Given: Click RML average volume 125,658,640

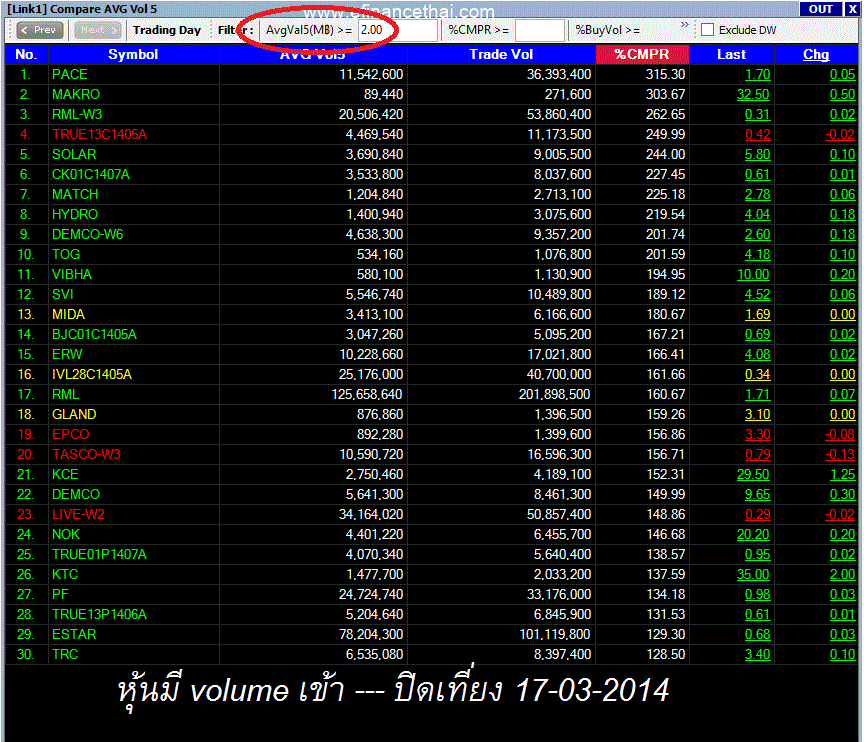Looking at the screenshot, I should point(367,394).
